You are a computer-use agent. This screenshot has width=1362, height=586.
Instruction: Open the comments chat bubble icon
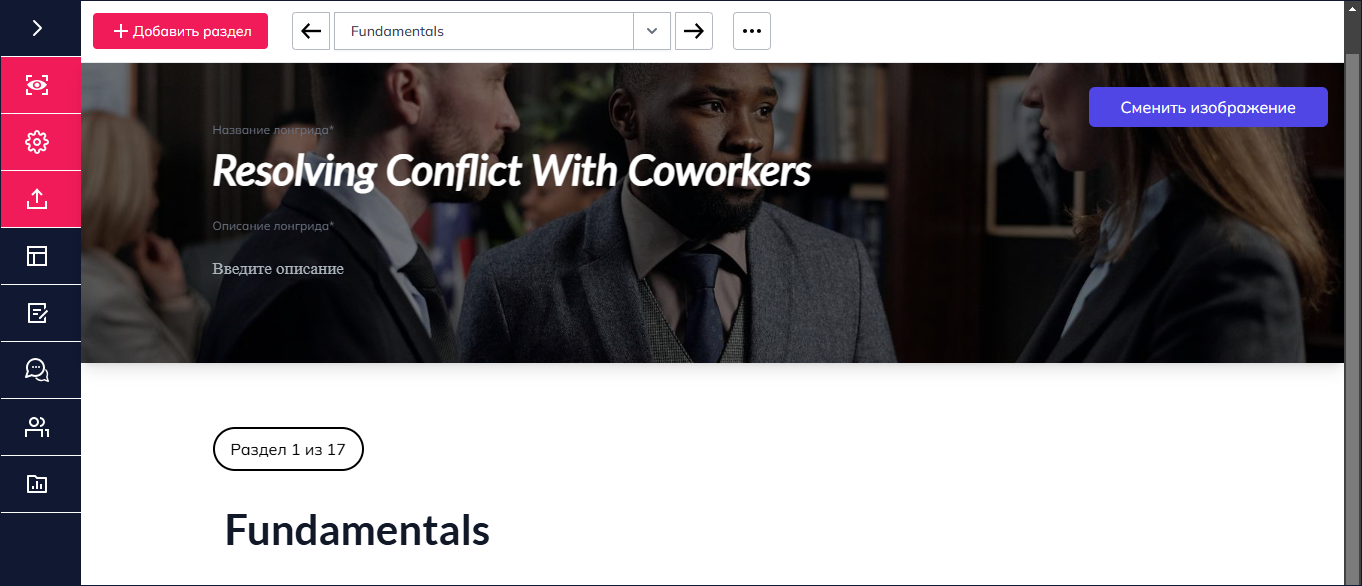click(37, 370)
